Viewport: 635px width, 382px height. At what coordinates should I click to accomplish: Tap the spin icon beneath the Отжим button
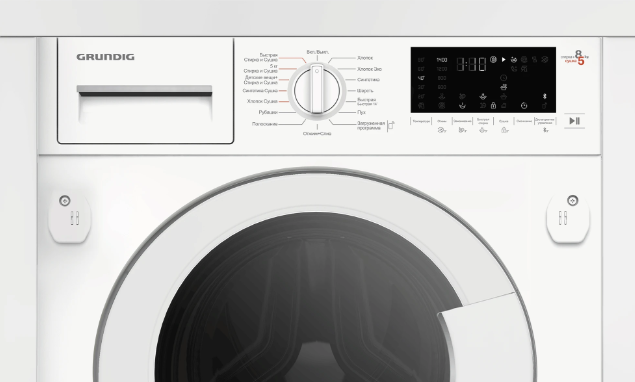pyautogui.click(x=442, y=130)
